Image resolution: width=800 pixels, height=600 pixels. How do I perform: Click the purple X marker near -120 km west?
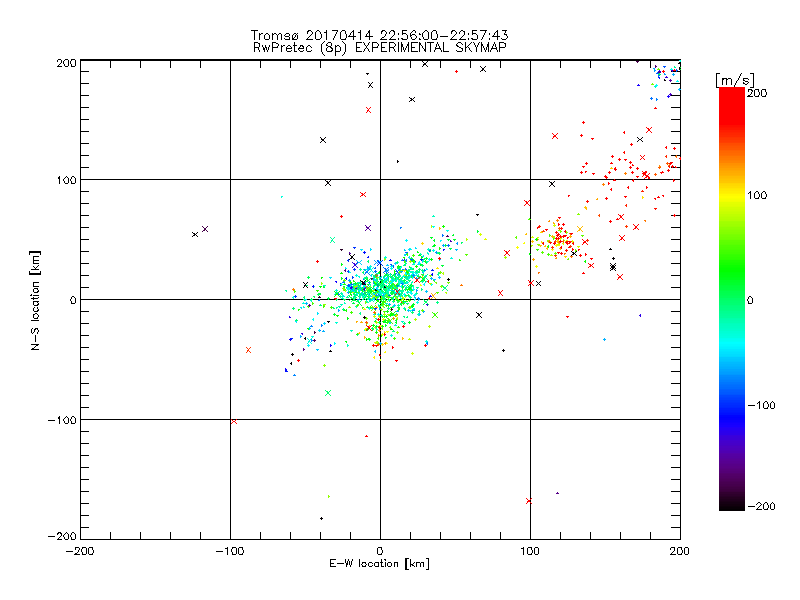205,229
